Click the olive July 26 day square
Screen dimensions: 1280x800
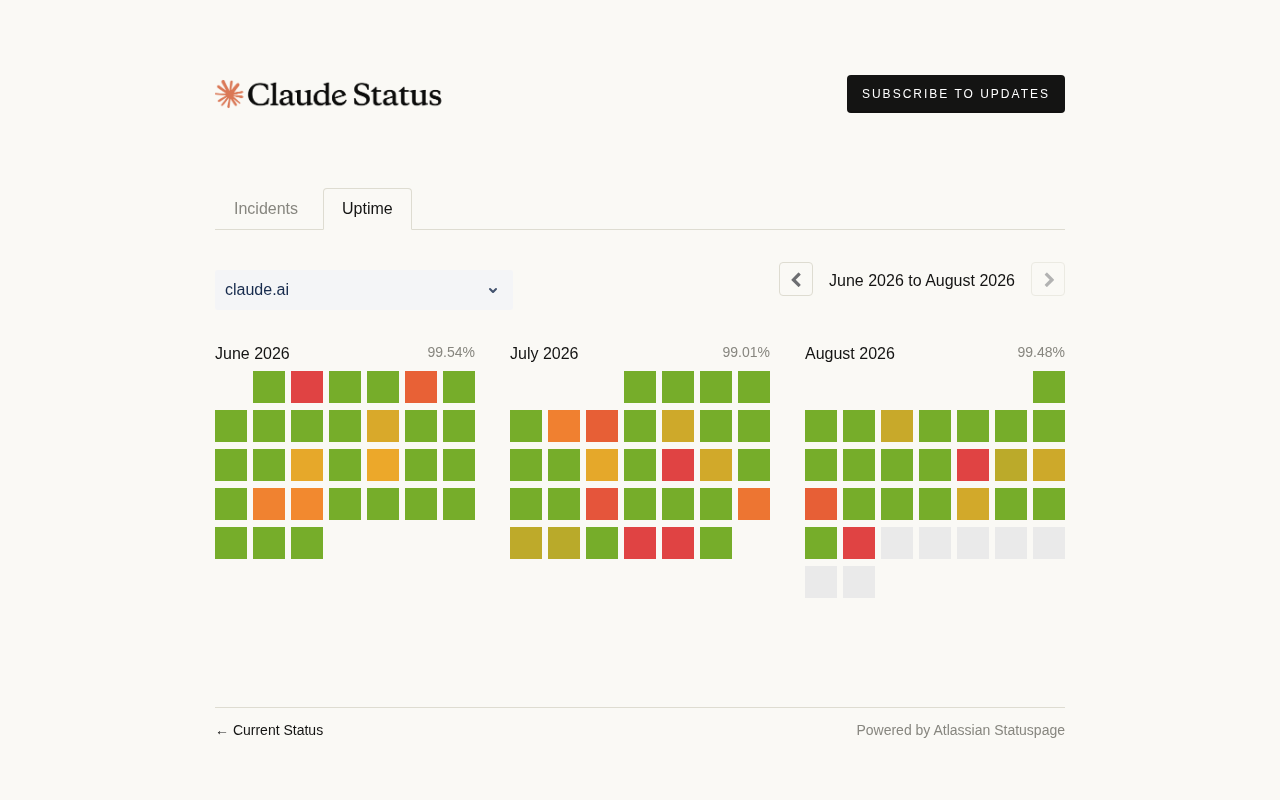(x=526, y=543)
